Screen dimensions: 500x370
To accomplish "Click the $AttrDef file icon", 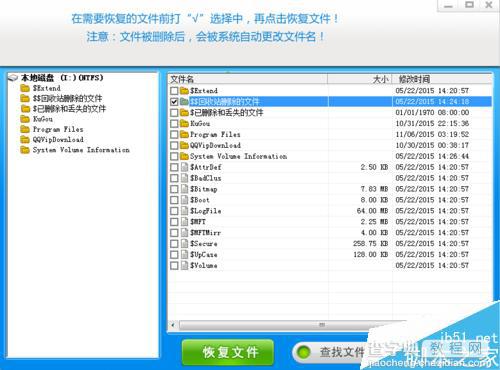I will coord(184,167).
